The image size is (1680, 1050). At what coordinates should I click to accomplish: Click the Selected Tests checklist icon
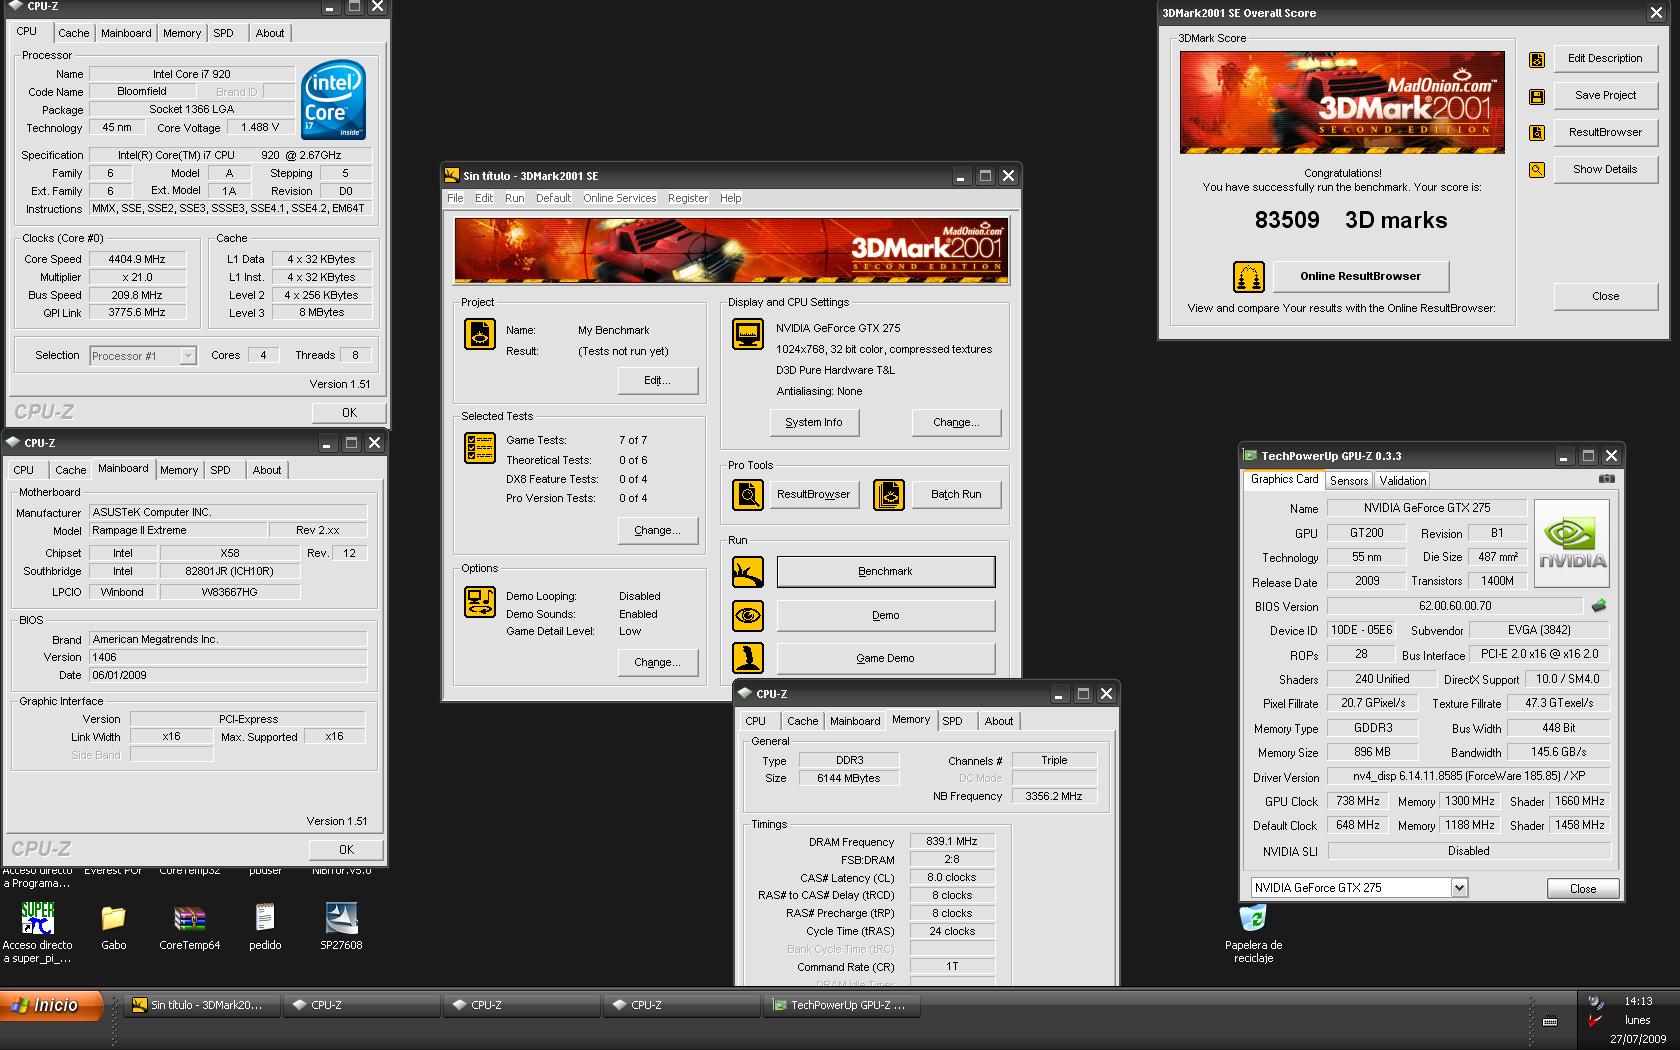click(480, 448)
